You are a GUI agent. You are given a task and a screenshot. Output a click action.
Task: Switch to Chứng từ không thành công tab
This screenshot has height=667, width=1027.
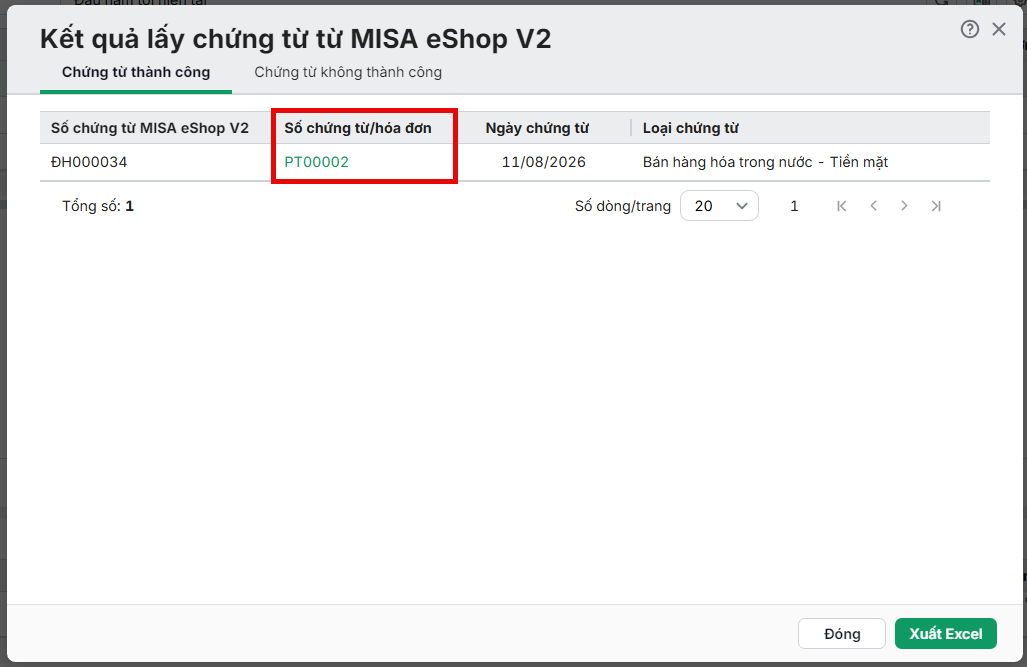(x=348, y=72)
